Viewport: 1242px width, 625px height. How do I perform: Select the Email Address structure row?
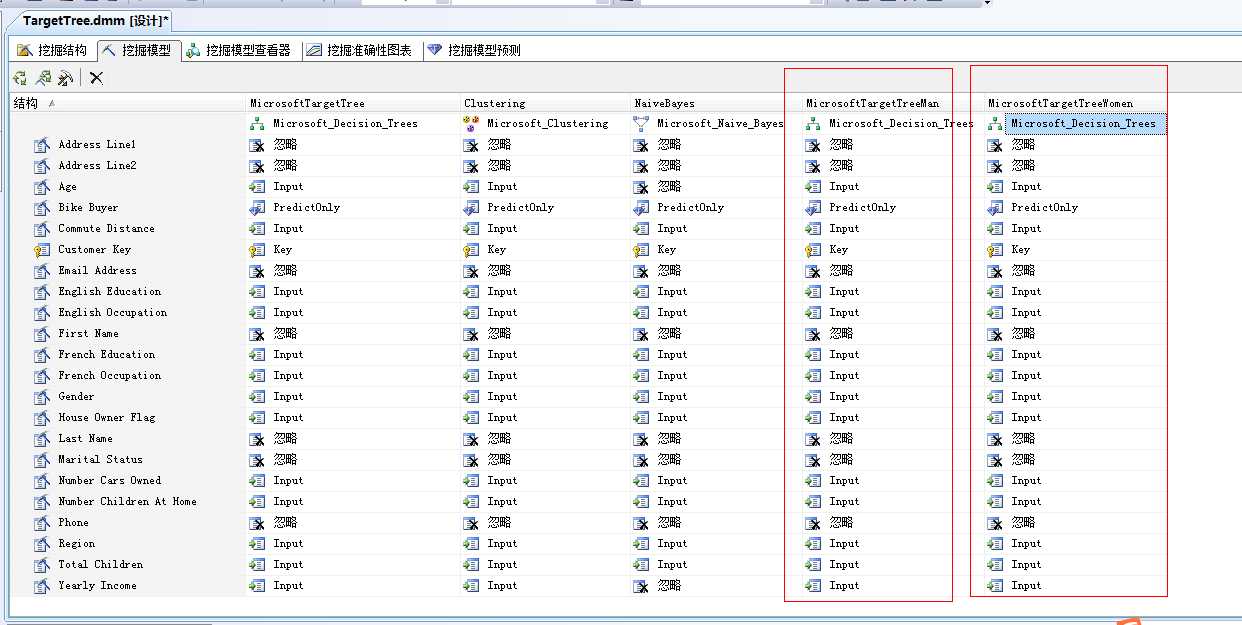point(128,271)
